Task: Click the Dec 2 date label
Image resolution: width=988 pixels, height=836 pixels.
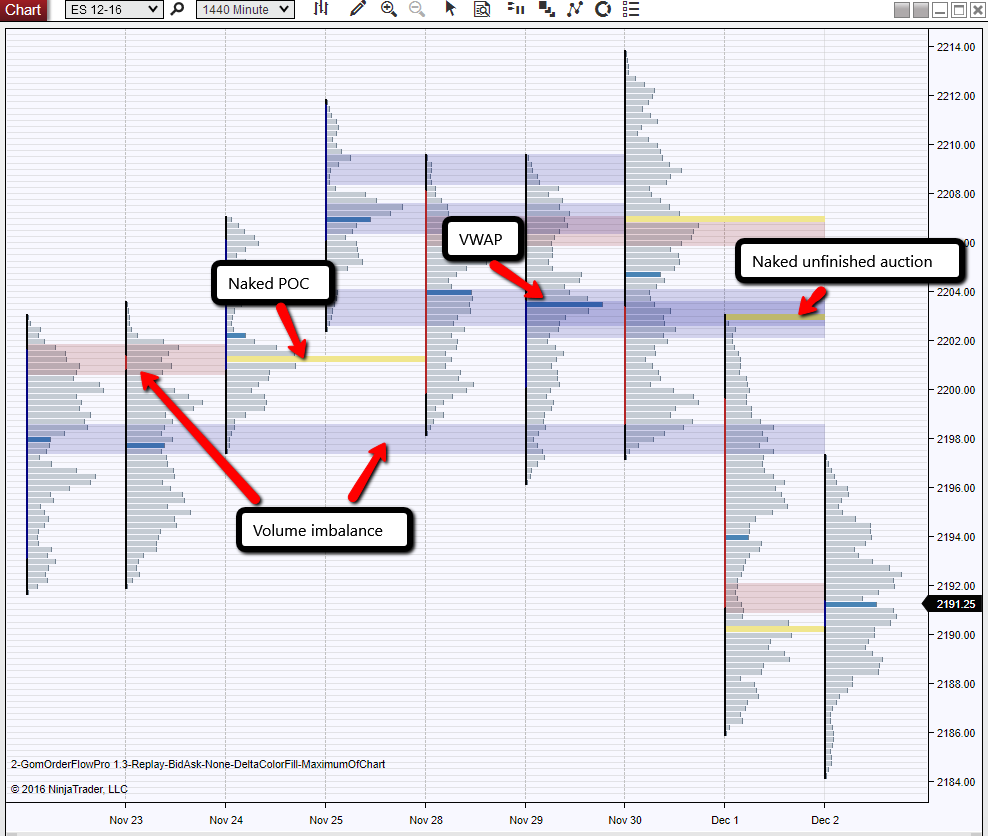Action: 825,820
